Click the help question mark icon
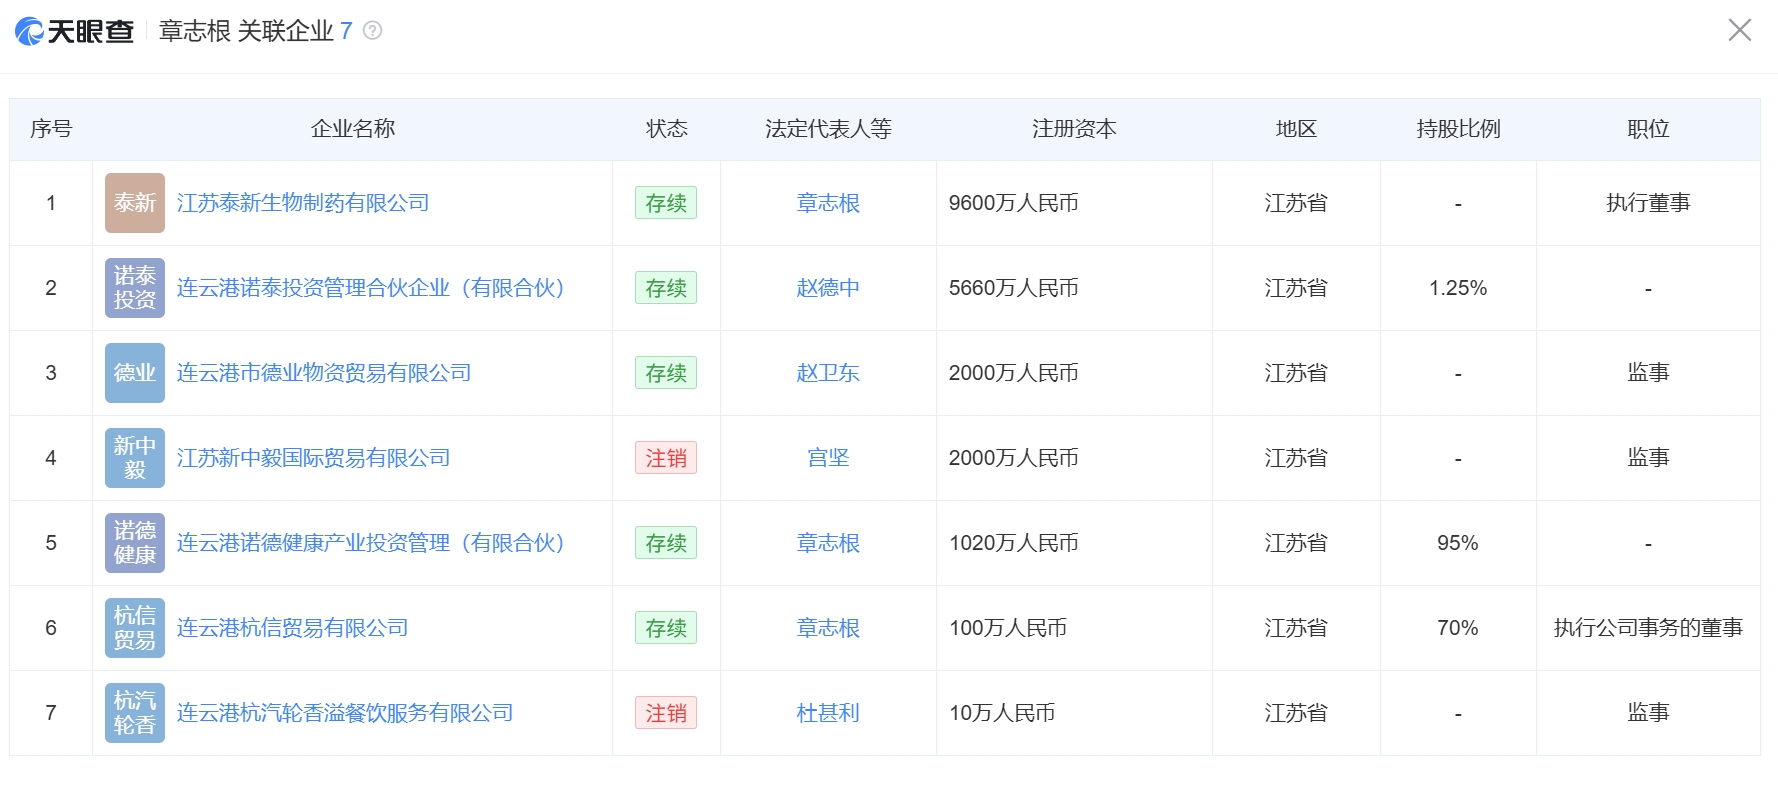Image resolution: width=1778 pixels, height=792 pixels. 372,31
